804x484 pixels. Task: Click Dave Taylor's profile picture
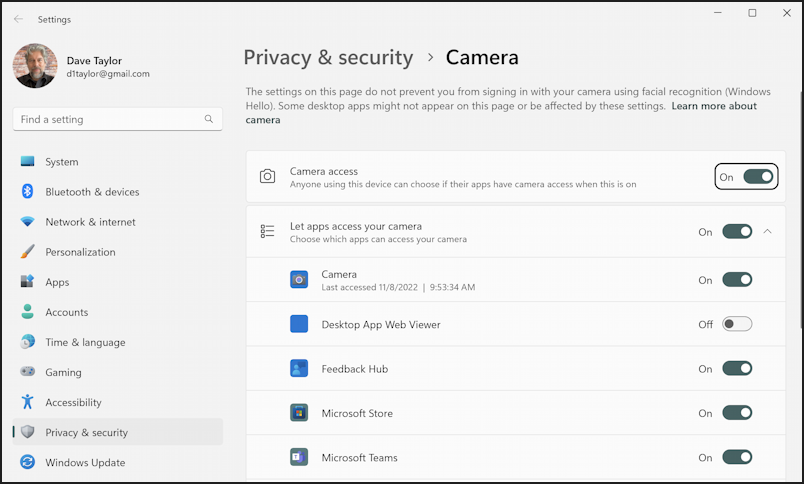(35, 66)
